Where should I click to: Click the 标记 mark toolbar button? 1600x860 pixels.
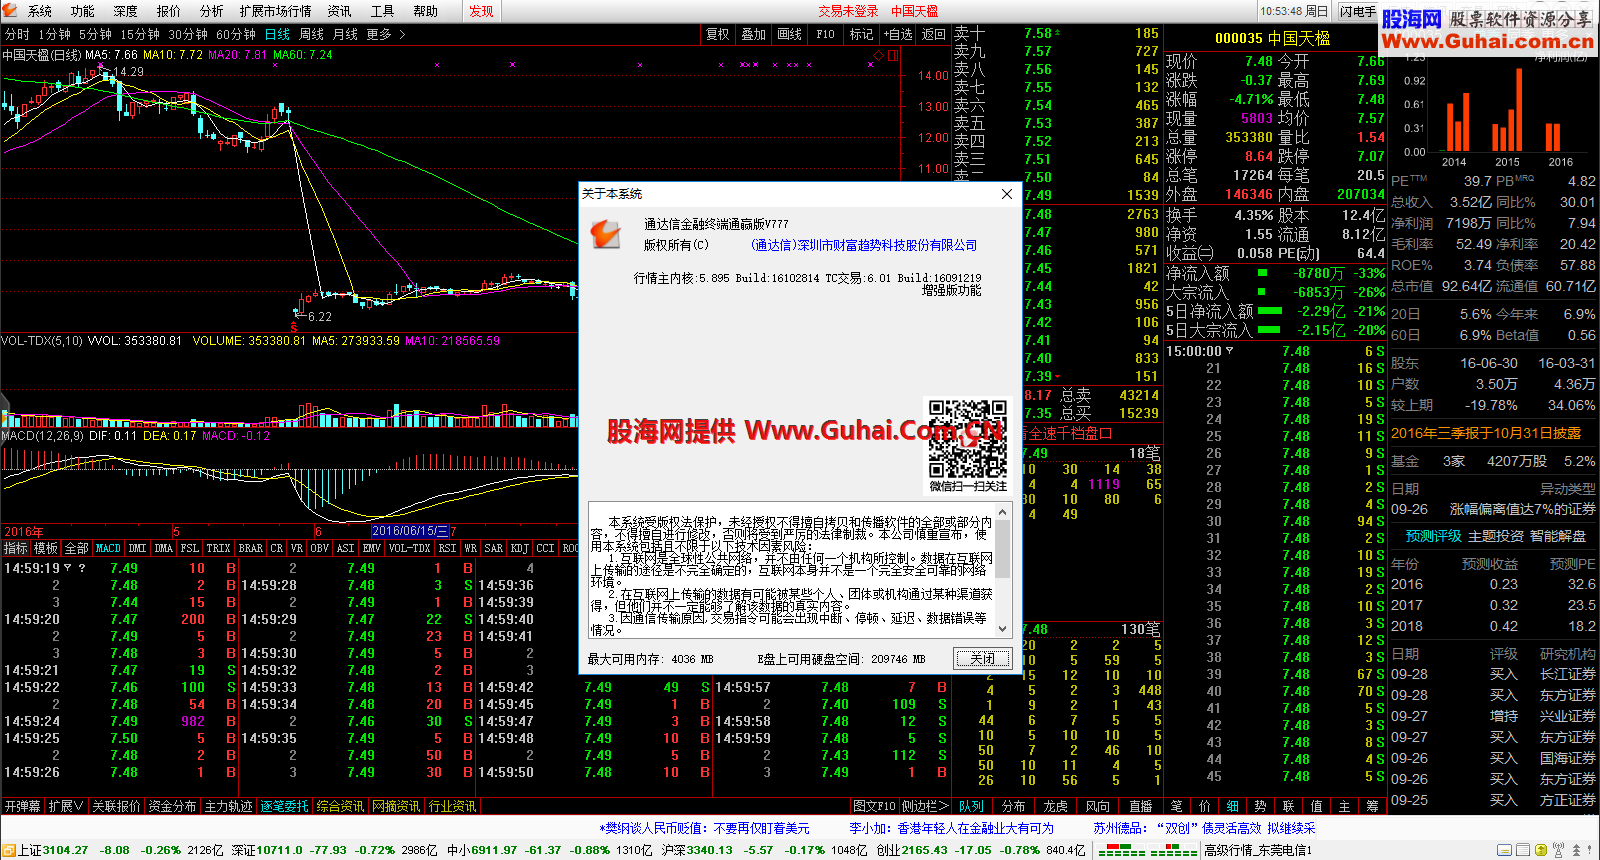tap(862, 34)
